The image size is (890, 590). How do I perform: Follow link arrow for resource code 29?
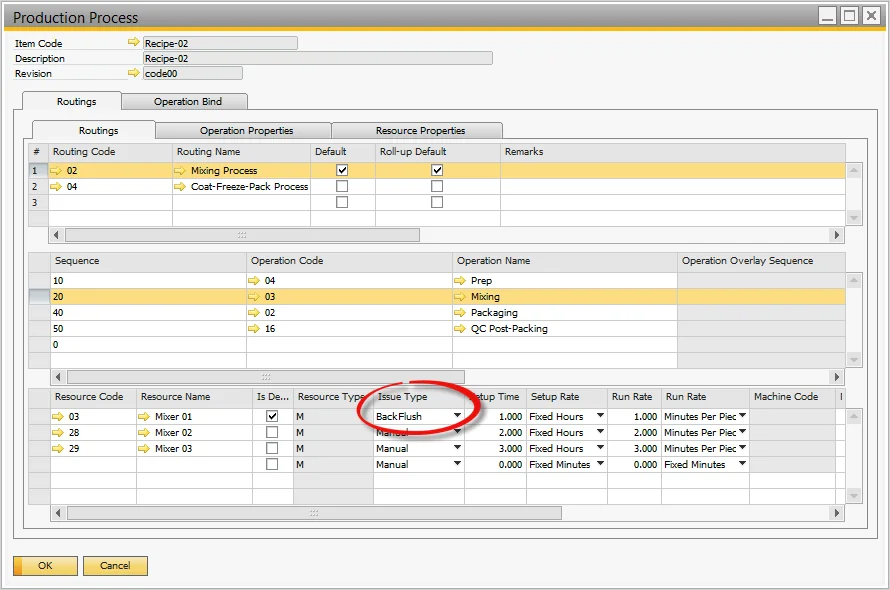point(58,448)
